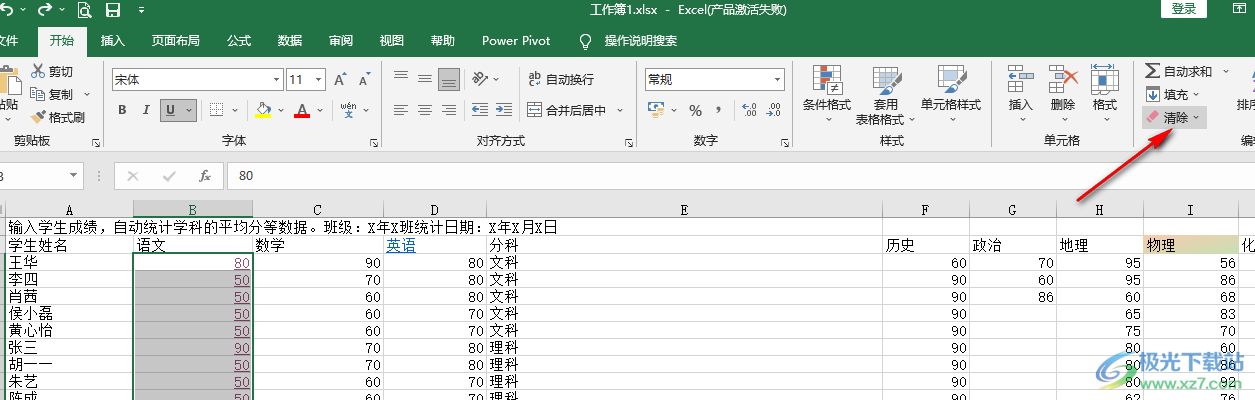Screen dimensions: 1255x400
Task: Toggle Wrap Text (自动换行)
Action: click(560, 79)
